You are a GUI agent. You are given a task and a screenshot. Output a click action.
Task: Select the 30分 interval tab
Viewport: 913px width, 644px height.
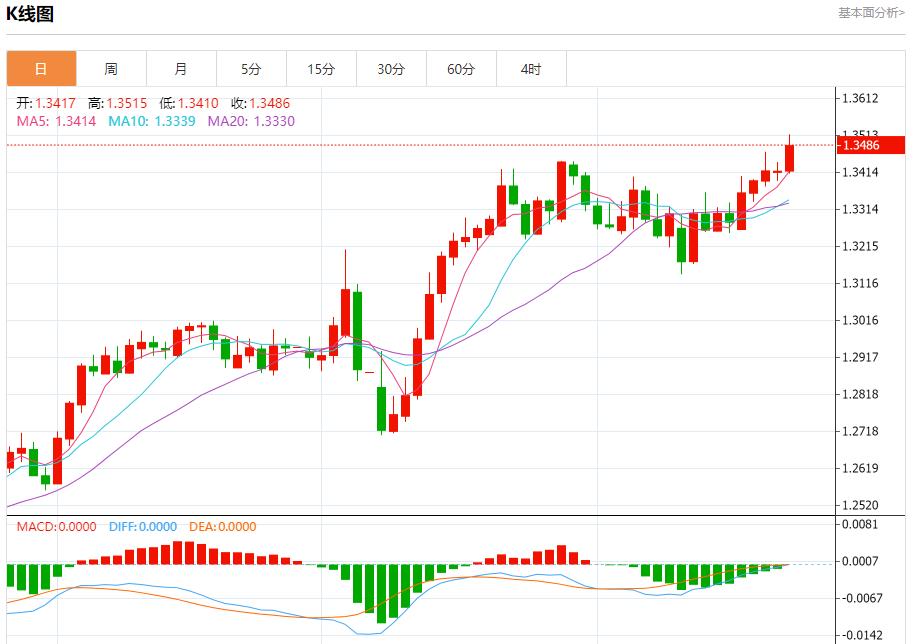[391, 69]
